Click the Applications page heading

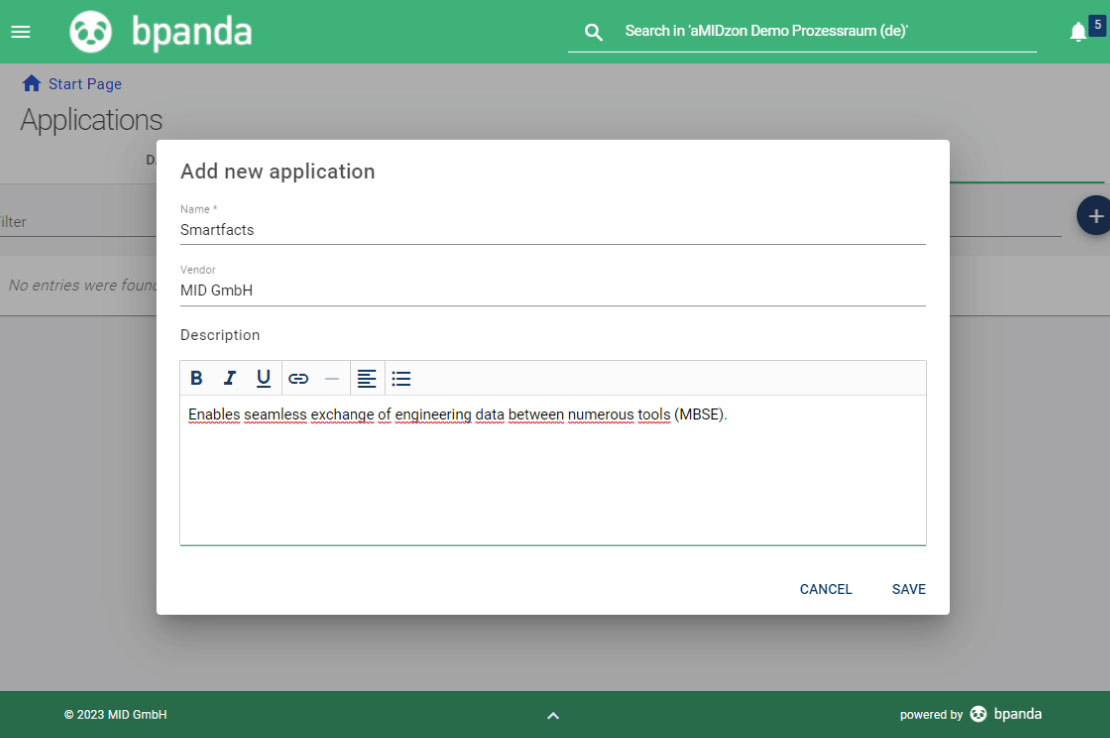click(91, 120)
